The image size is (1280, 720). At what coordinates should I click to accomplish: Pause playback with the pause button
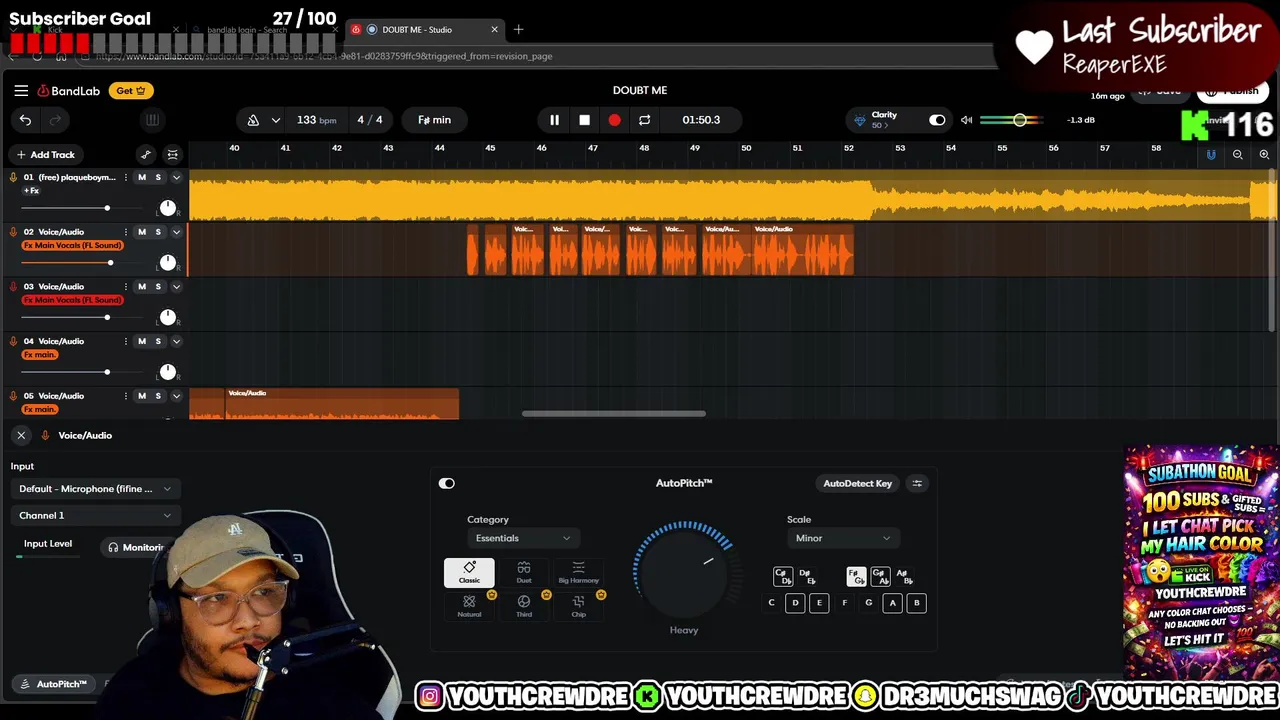pyautogui.click(x=554, y=120)
